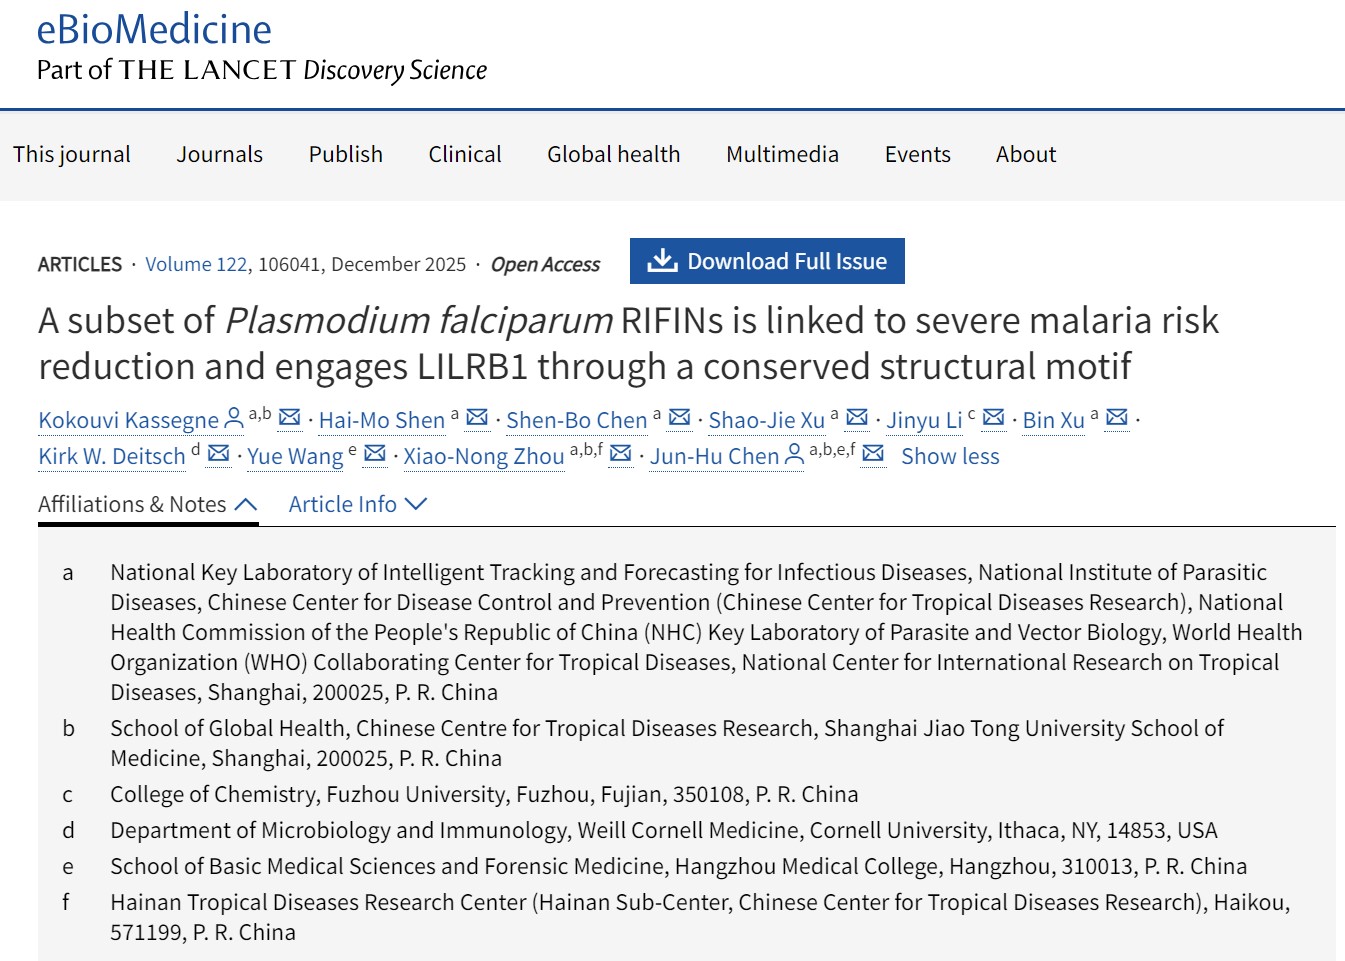Image resolution: width=1345 pixels, height=961 pixels.
Task: Expand the Article Info section
Action: tap(357, 505)
